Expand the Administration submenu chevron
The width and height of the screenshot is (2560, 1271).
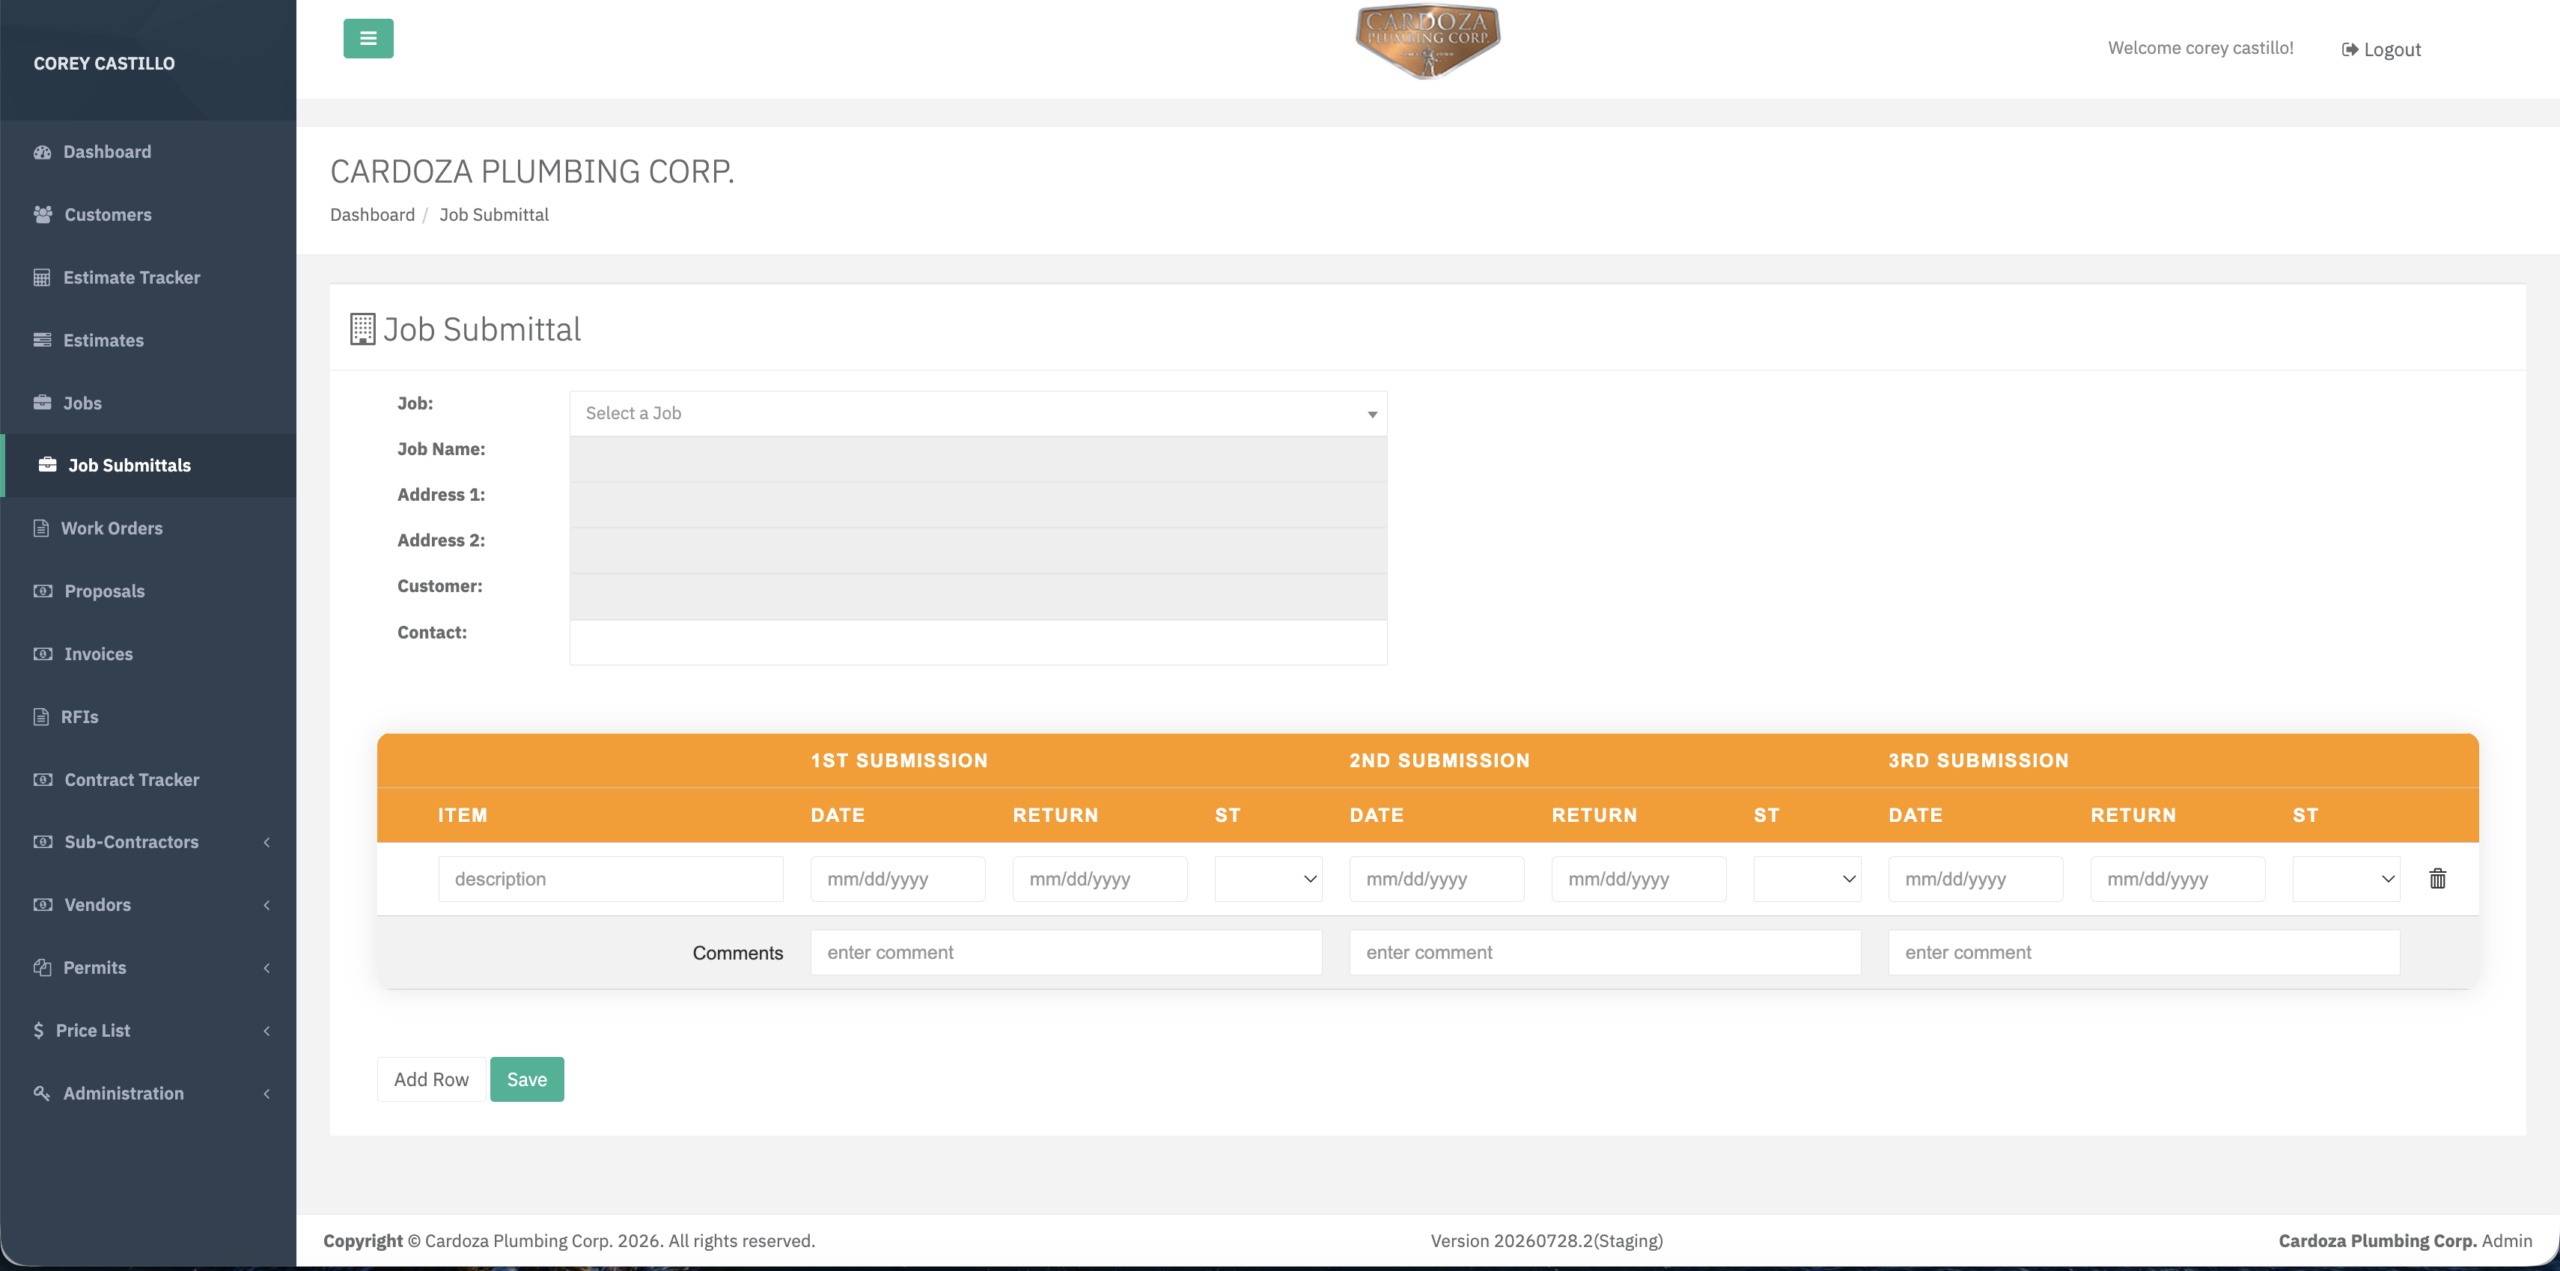click(x=267, y=1095)
